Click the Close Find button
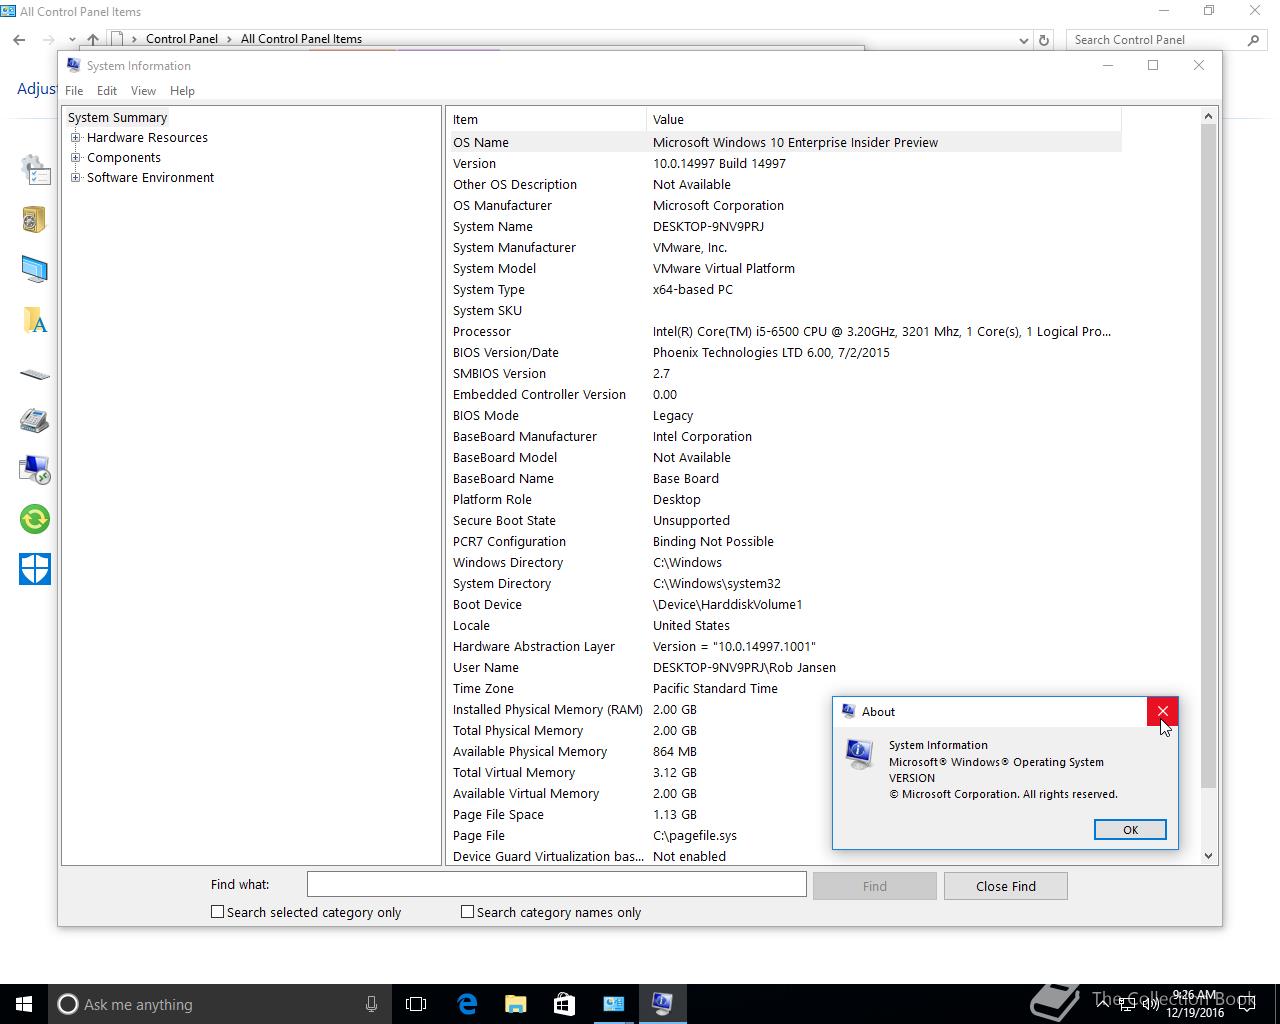Viewport: 1280px width, 1024px height. [x=1006, y=886]
